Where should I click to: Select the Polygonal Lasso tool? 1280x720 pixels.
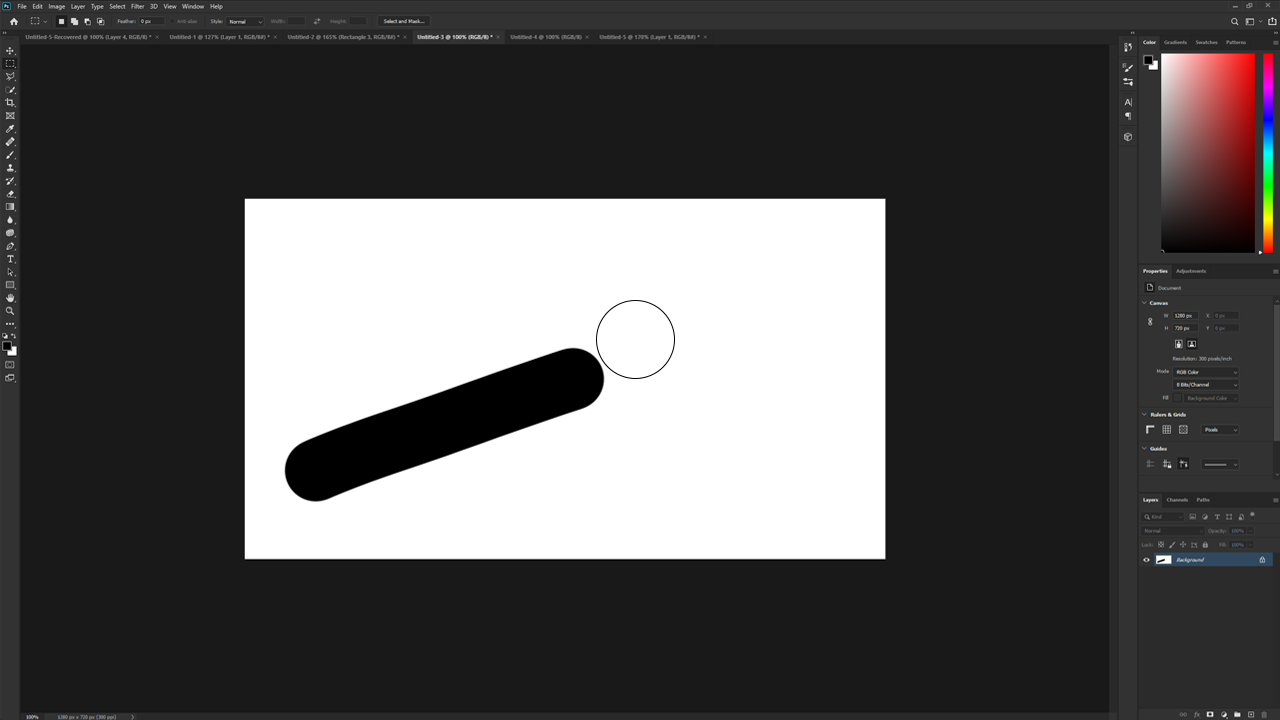[x=11, y=76]
